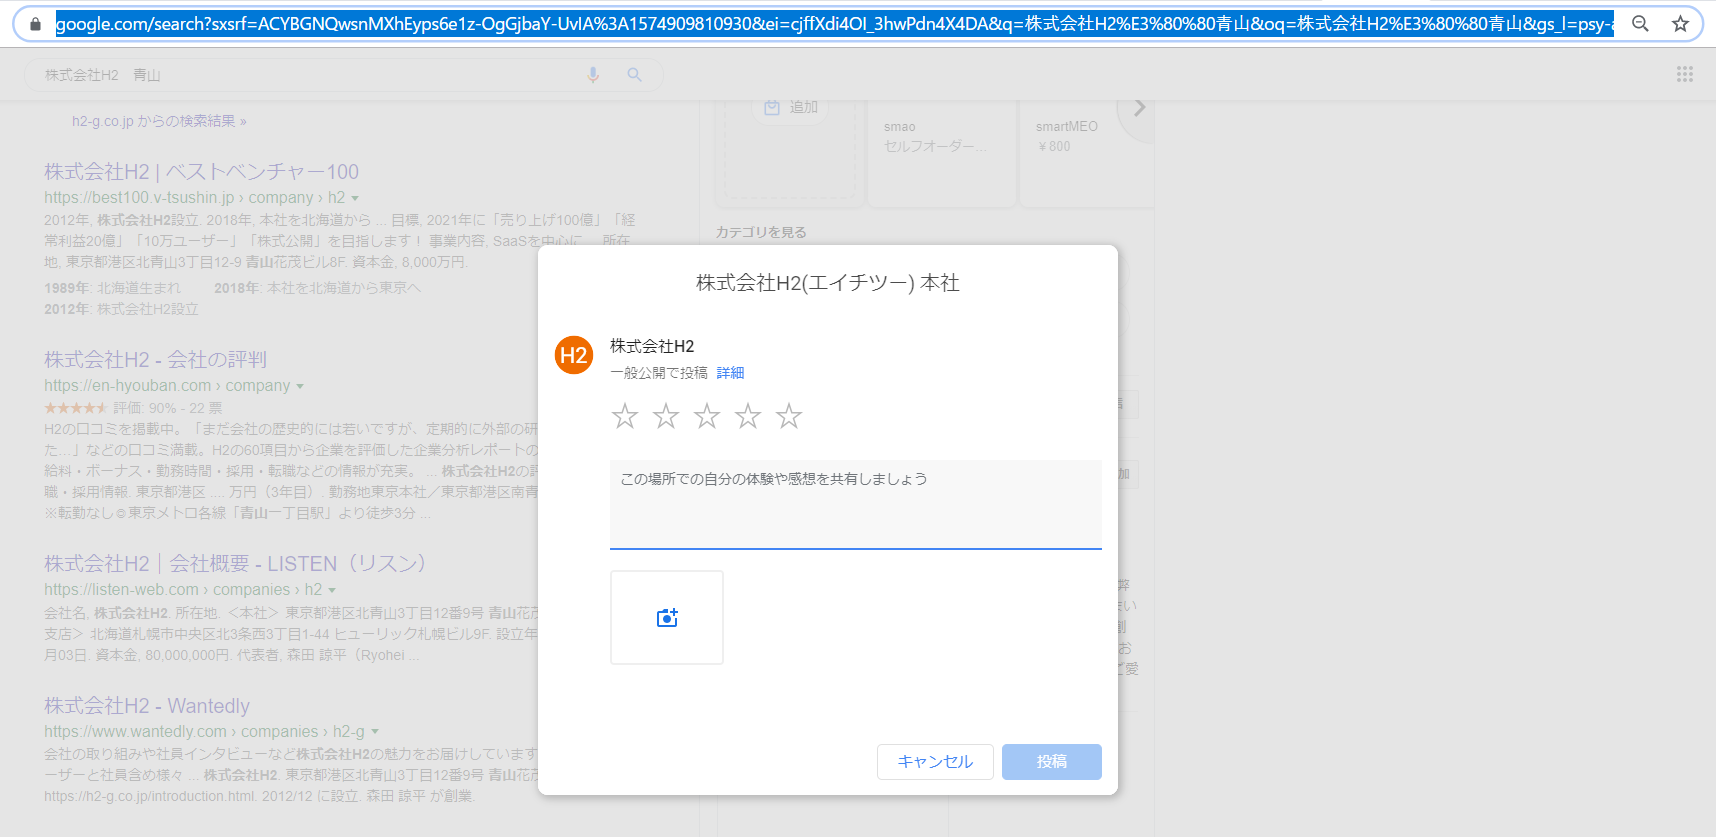
Task: Click the search magnifier icon in search box
Action: [634, 75]
